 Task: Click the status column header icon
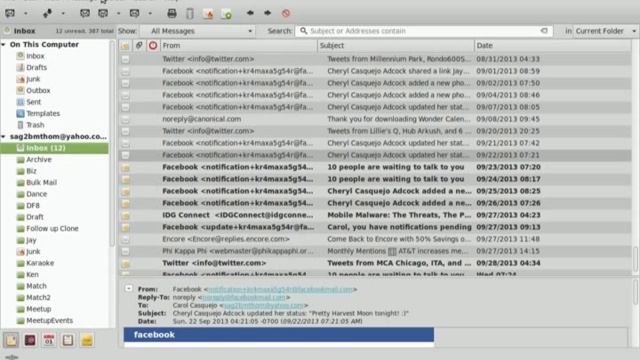[x=125, y=46]
